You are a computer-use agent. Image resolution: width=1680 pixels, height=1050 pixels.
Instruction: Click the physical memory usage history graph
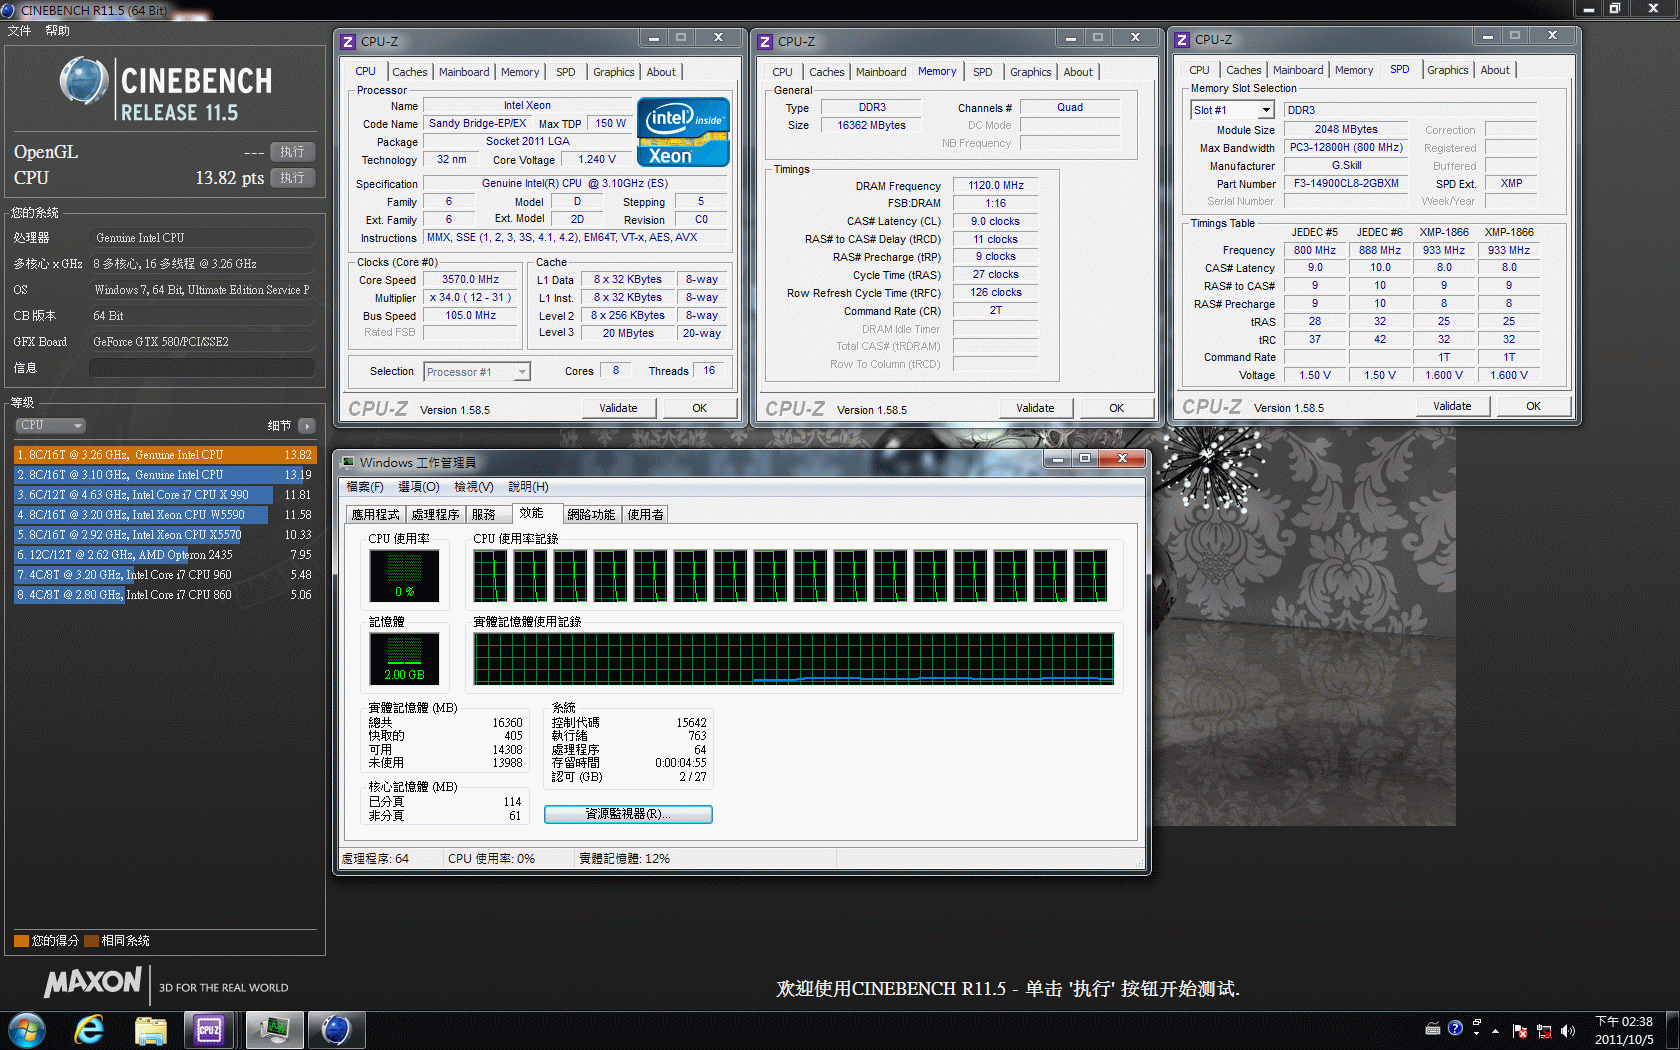click(x=794, y=658)
